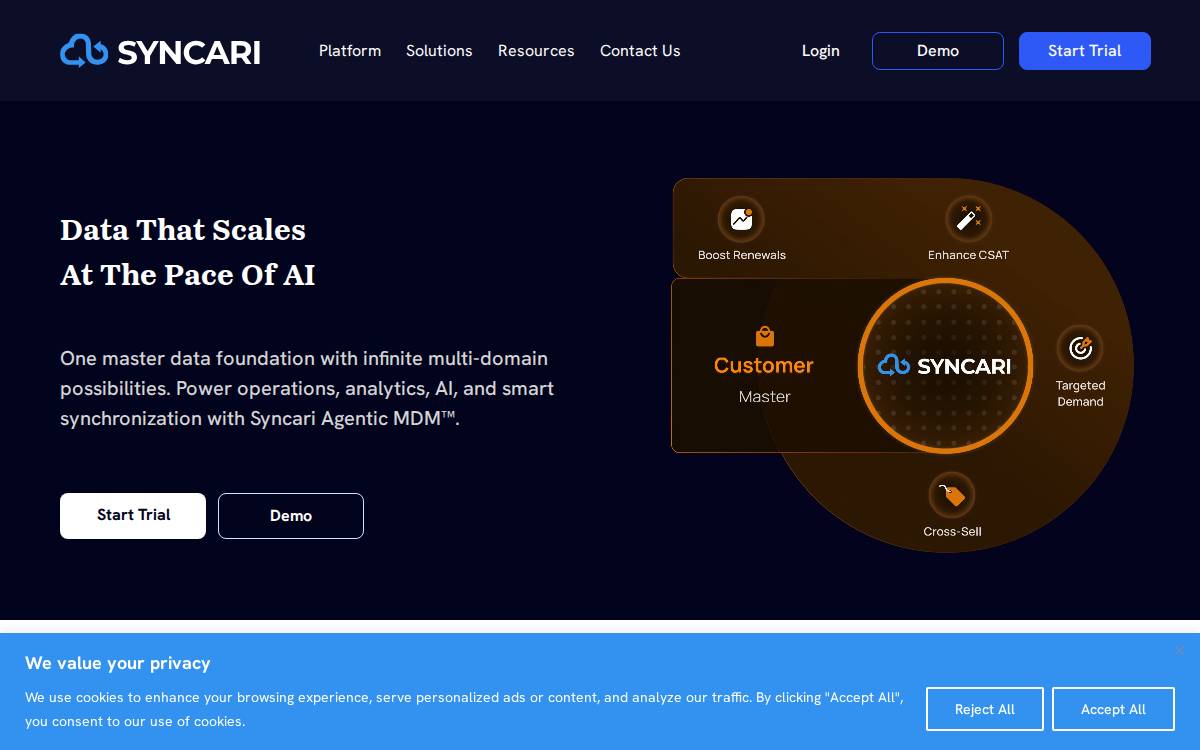Reject all cookies
Screen dimensions: 1200x750
coord(985,709)
